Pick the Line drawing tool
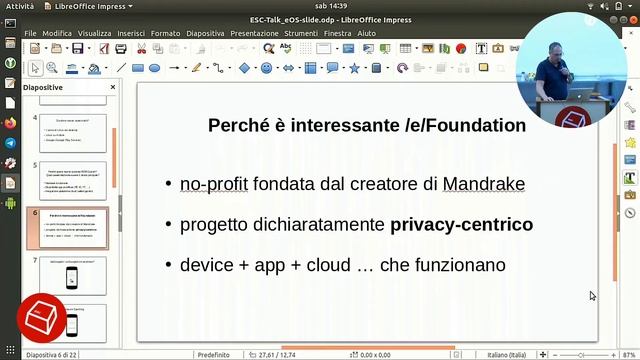 [x=121, y=68]
